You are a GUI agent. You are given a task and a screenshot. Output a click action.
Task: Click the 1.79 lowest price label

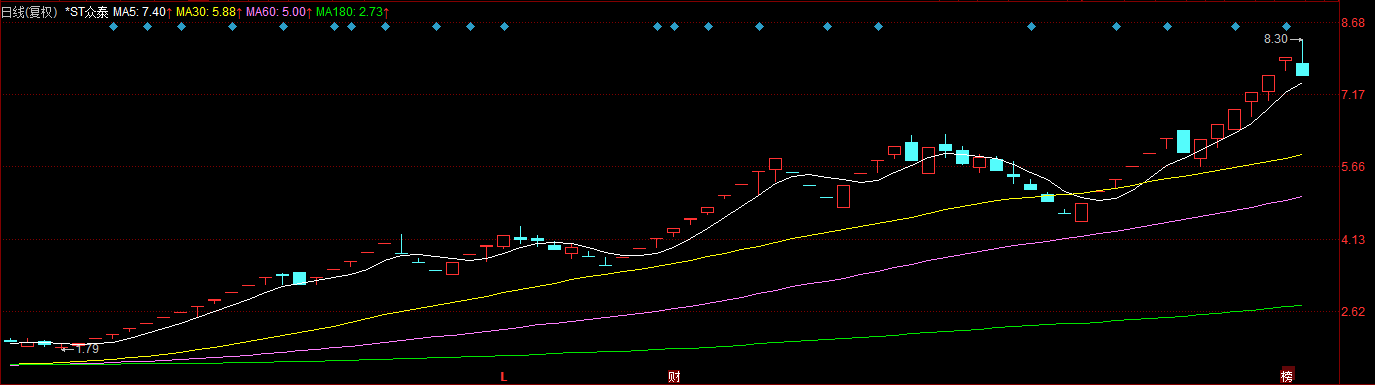(x=87, y=349)
